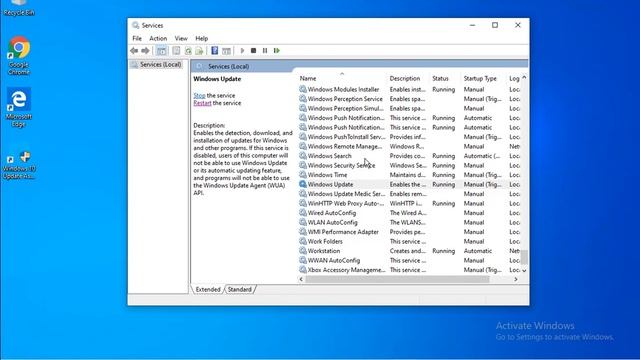Click the vertical scrollbar up arrow
Viewport: 640px width, 360px height.
[524, 78]
